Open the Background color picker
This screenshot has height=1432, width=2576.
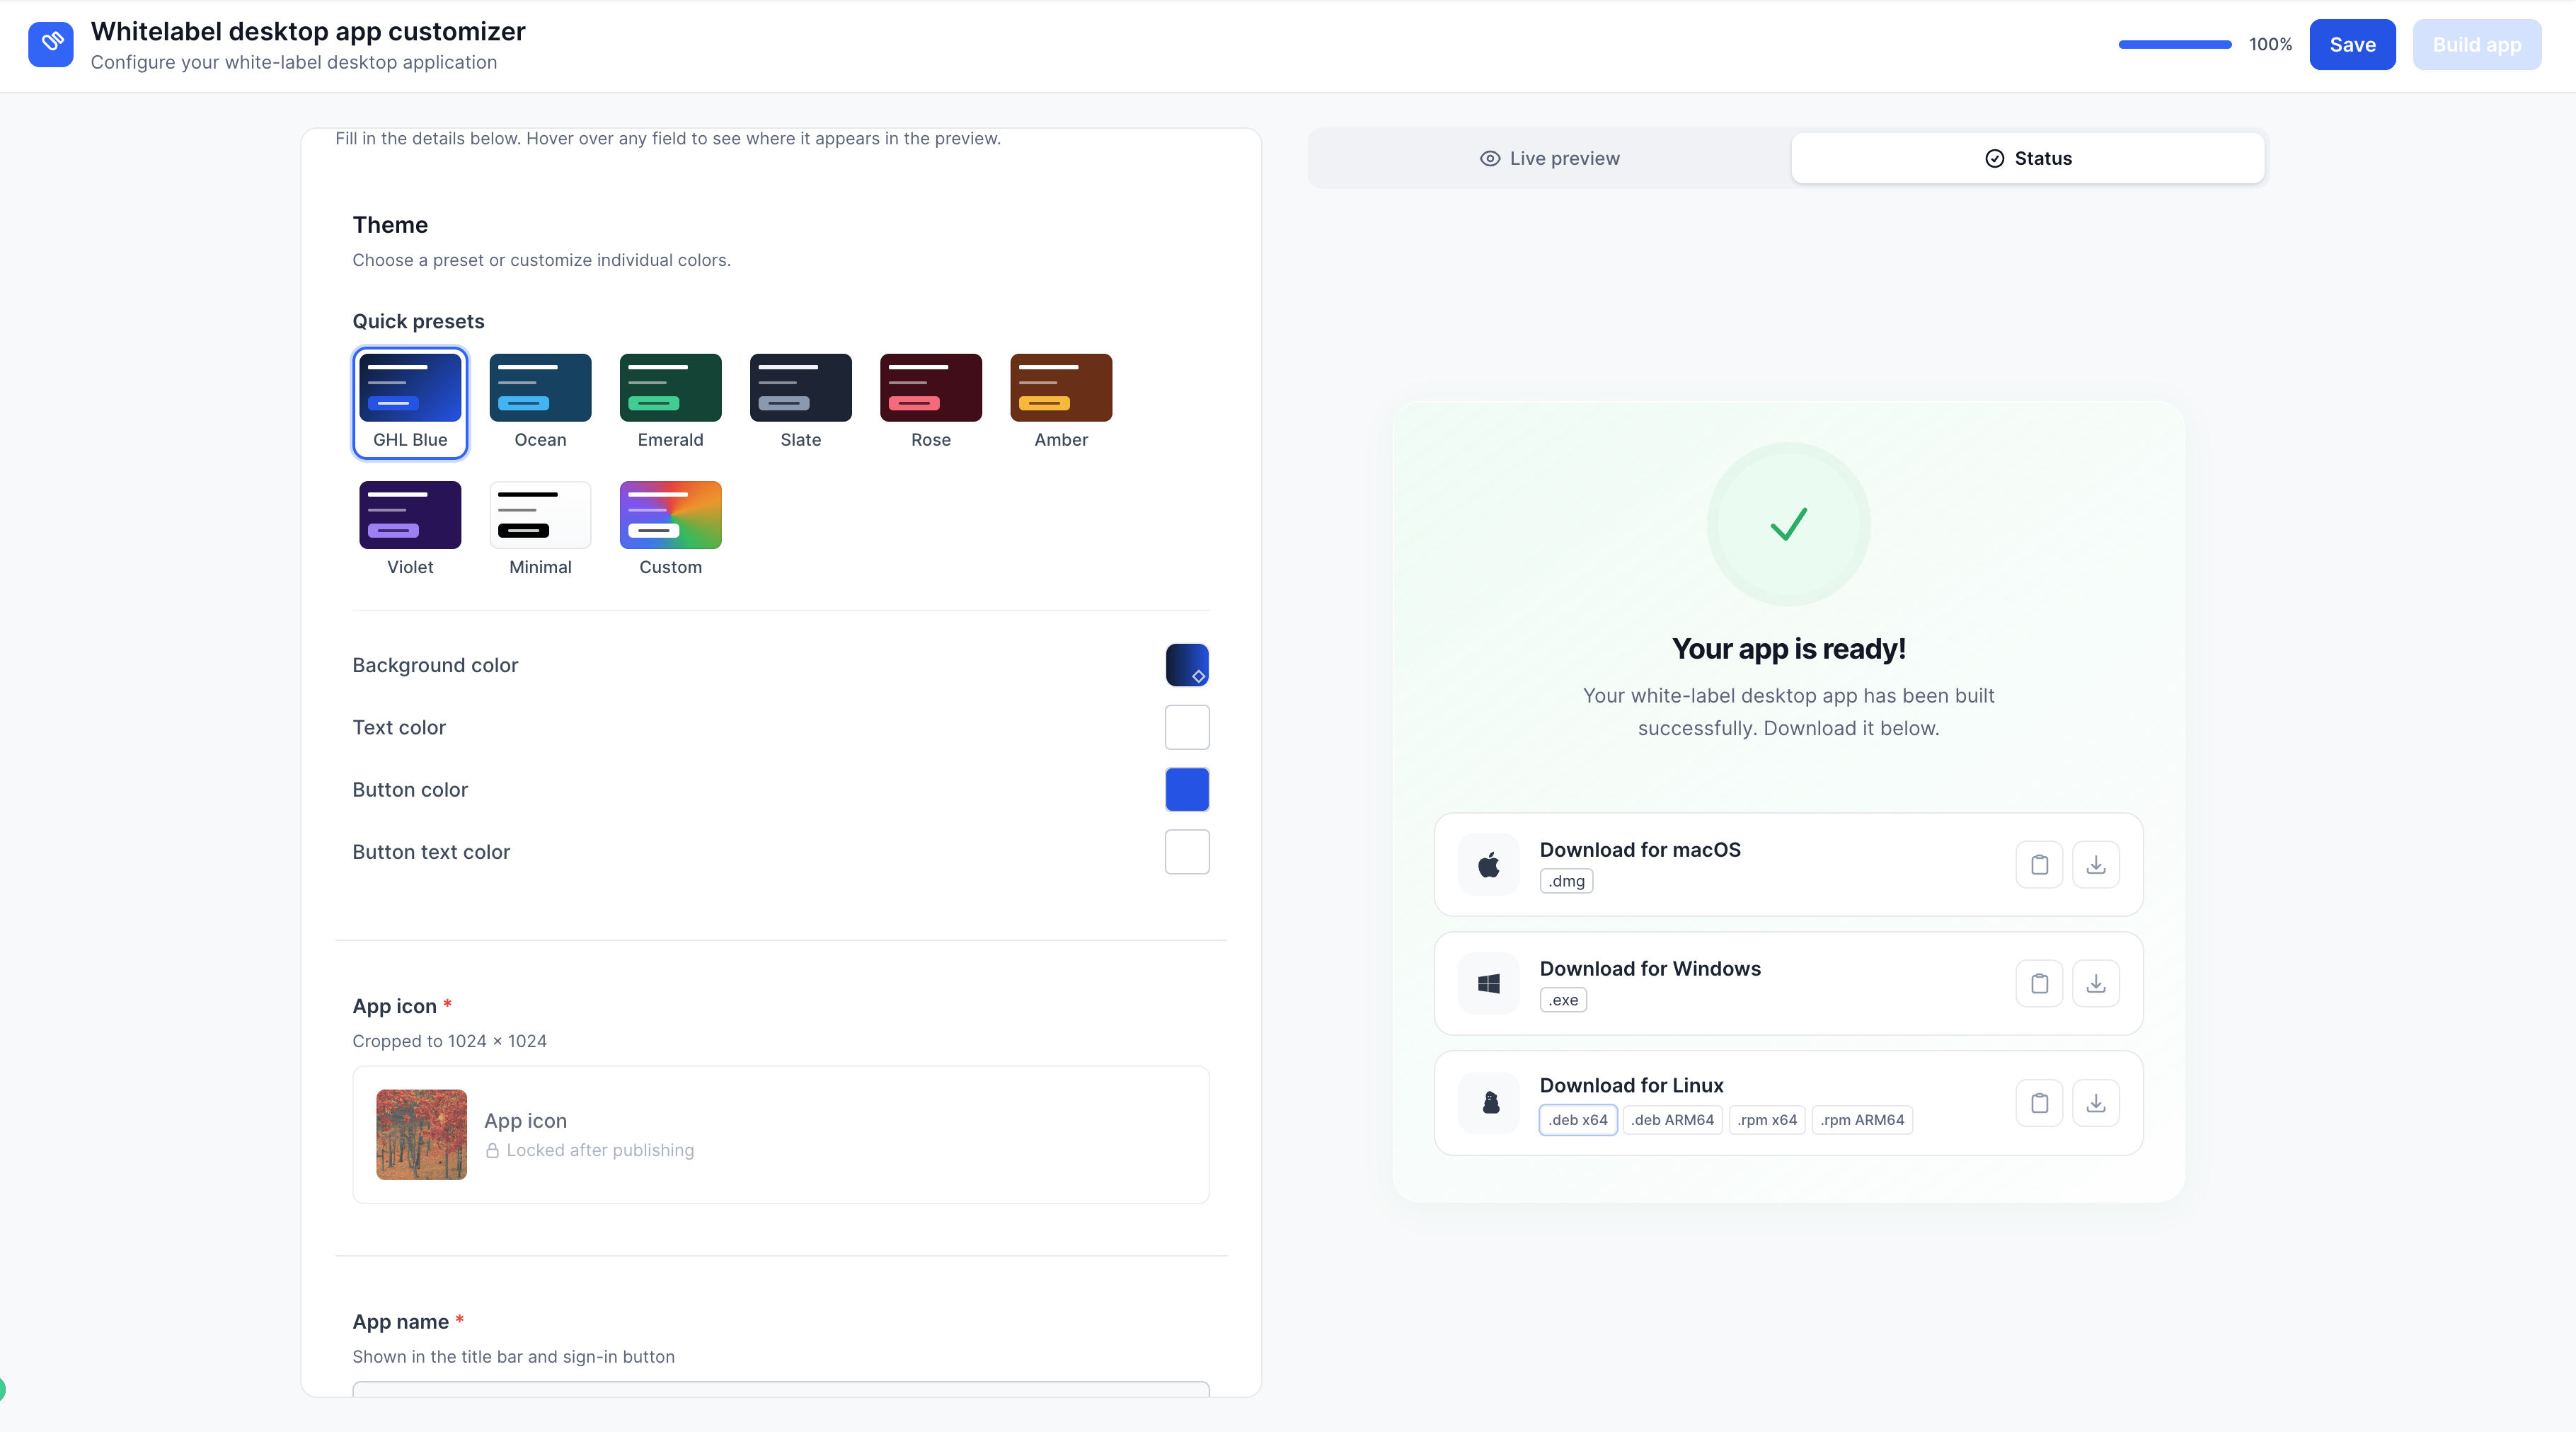point(1187,665)
